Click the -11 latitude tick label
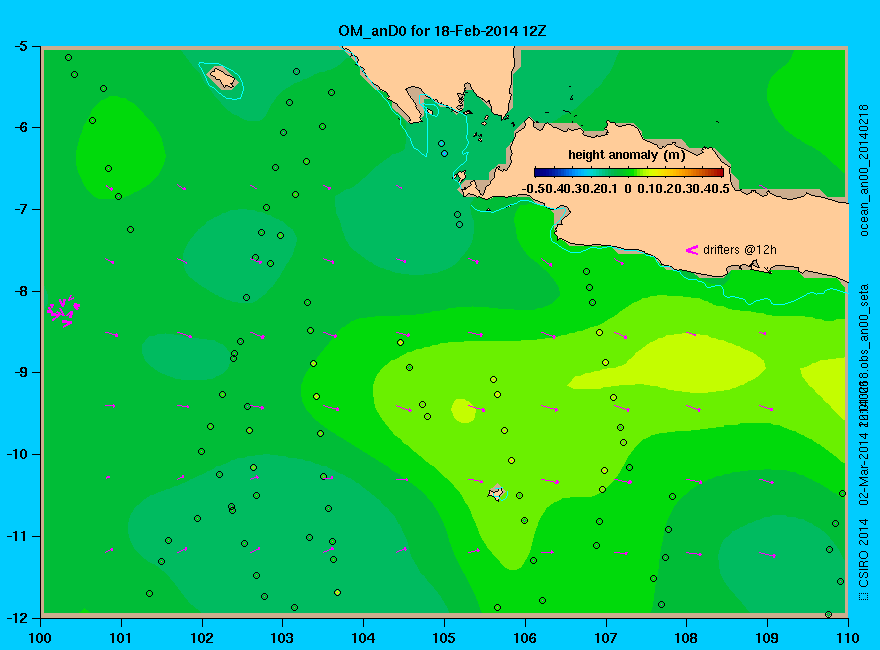This screenshot has height=650, width=880. 15,536
